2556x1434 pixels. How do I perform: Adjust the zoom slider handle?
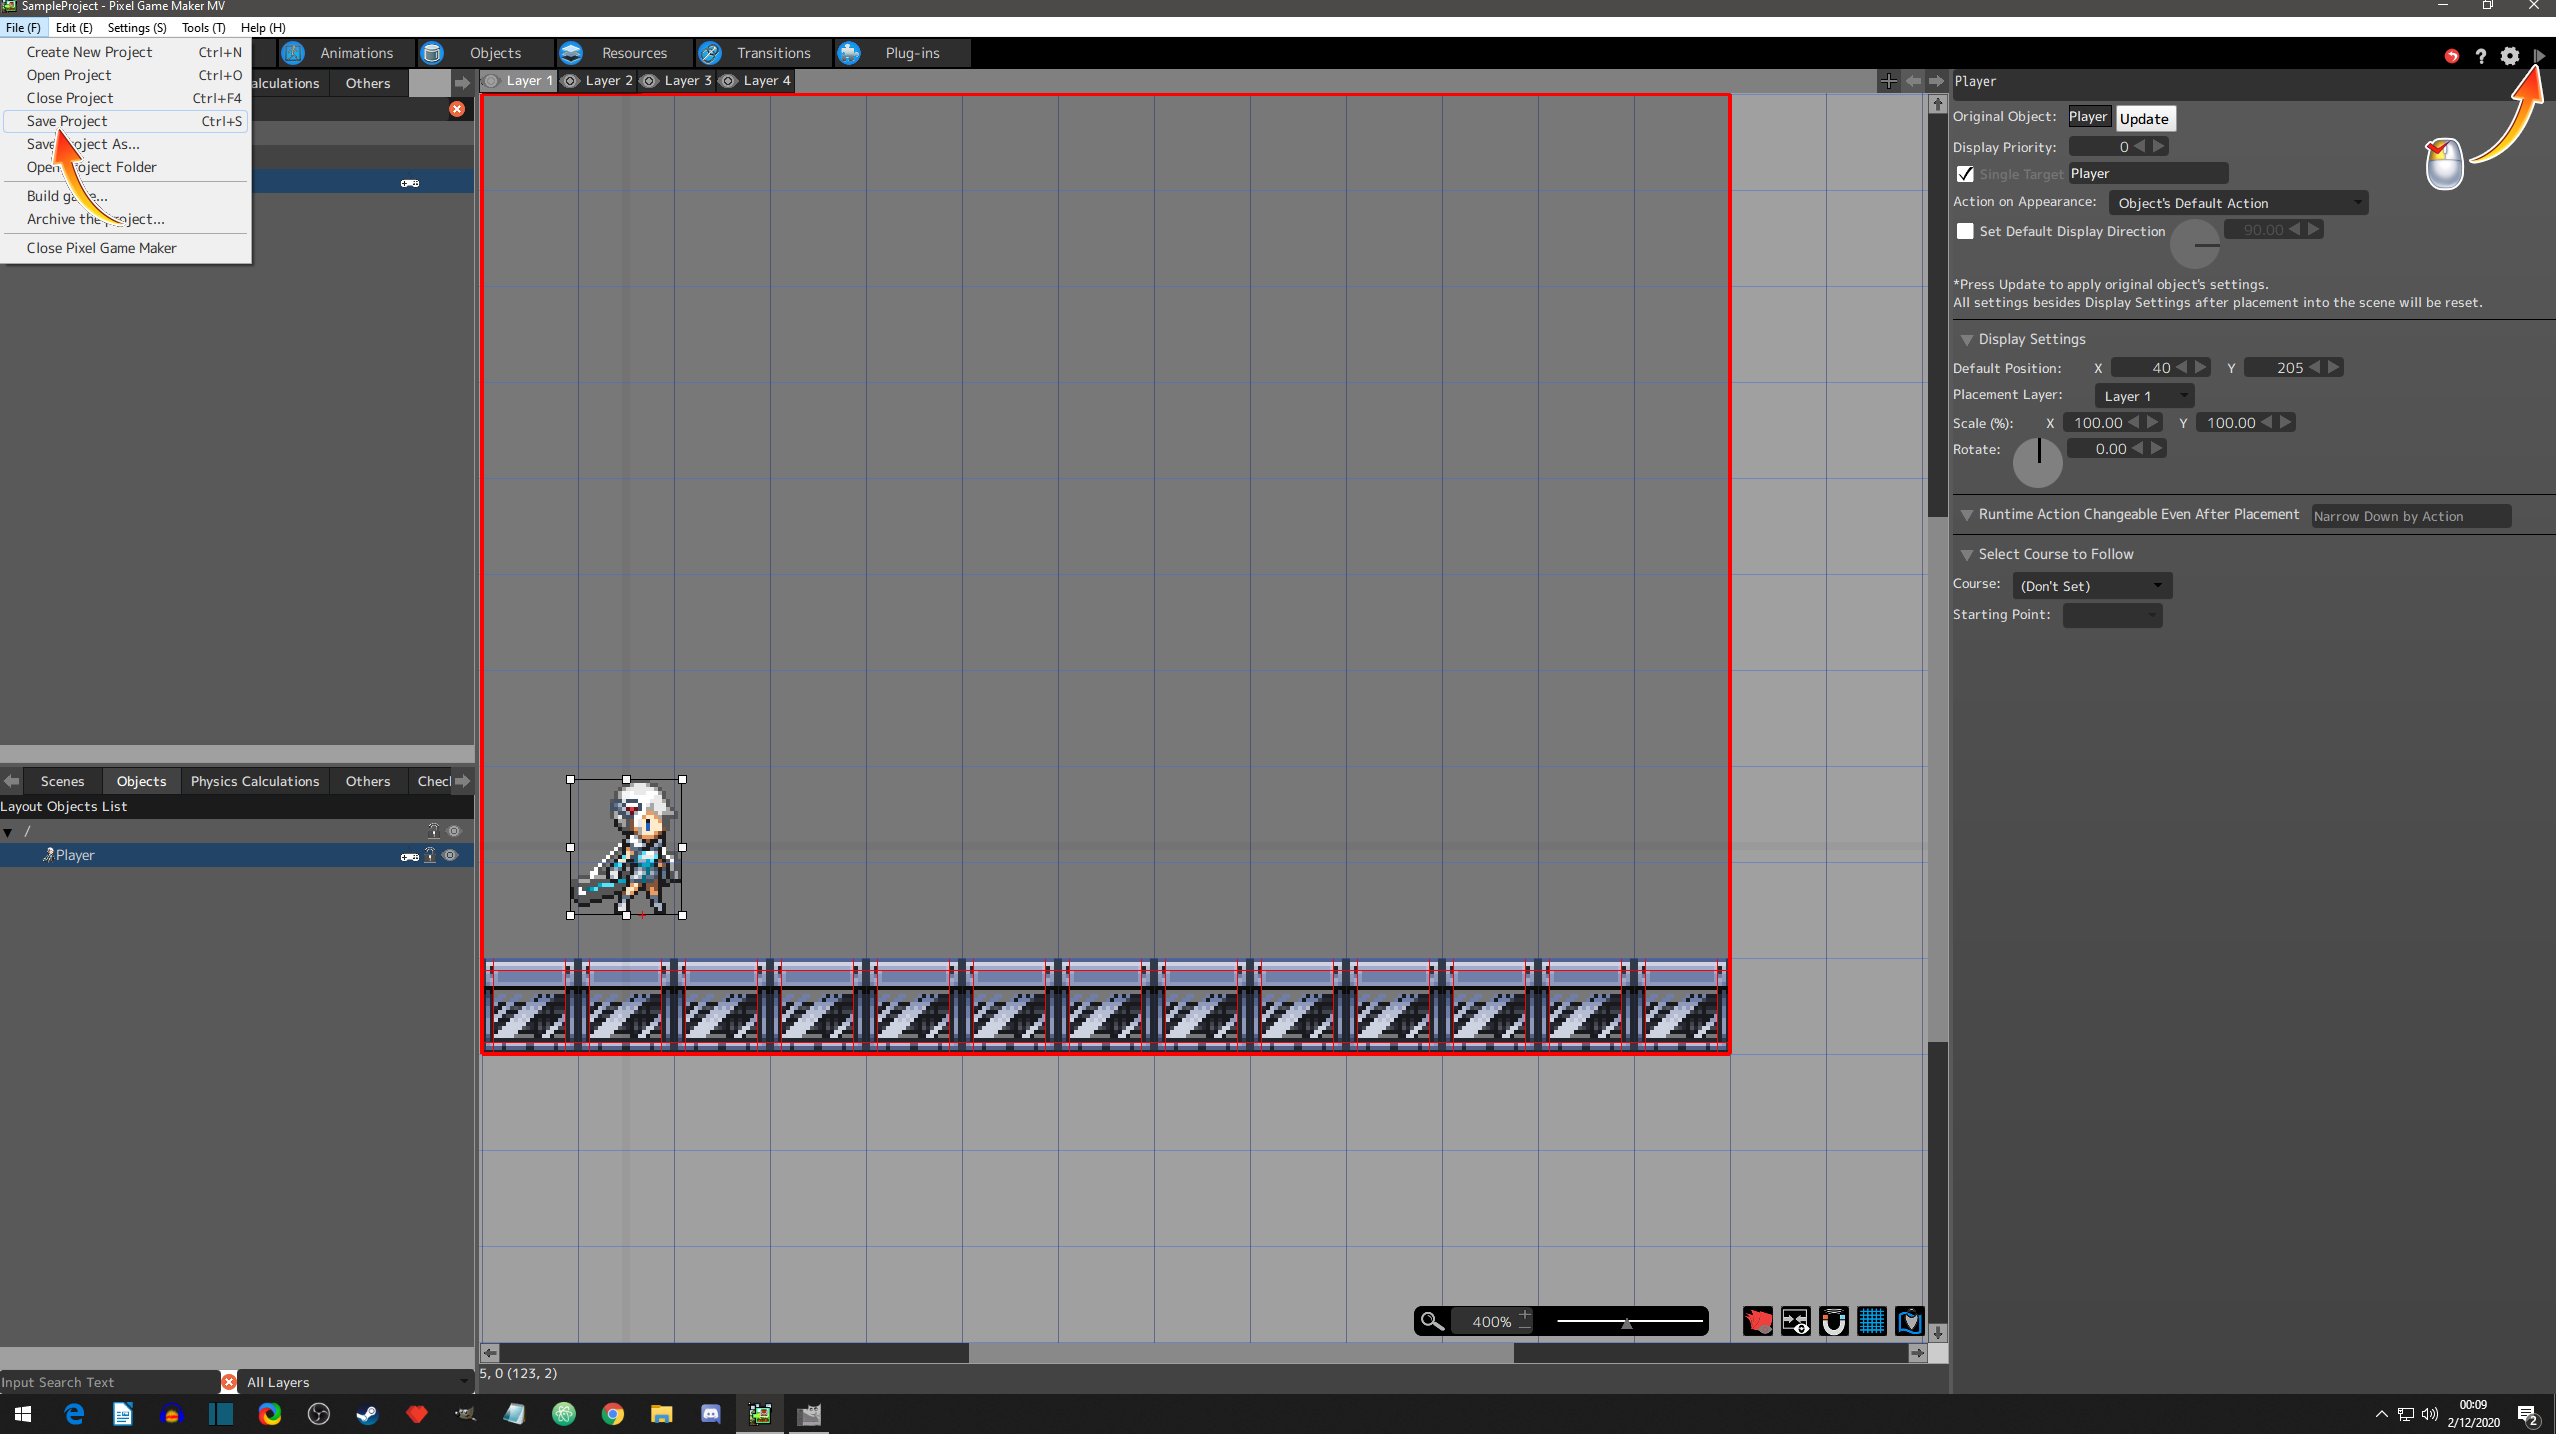(1626, 1322)
